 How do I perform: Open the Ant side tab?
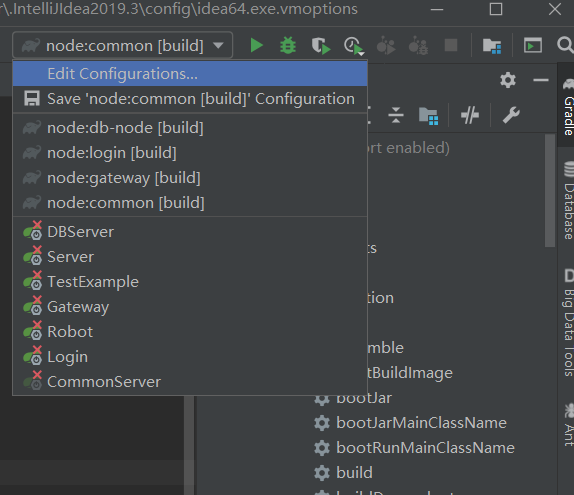pos(568,425)
